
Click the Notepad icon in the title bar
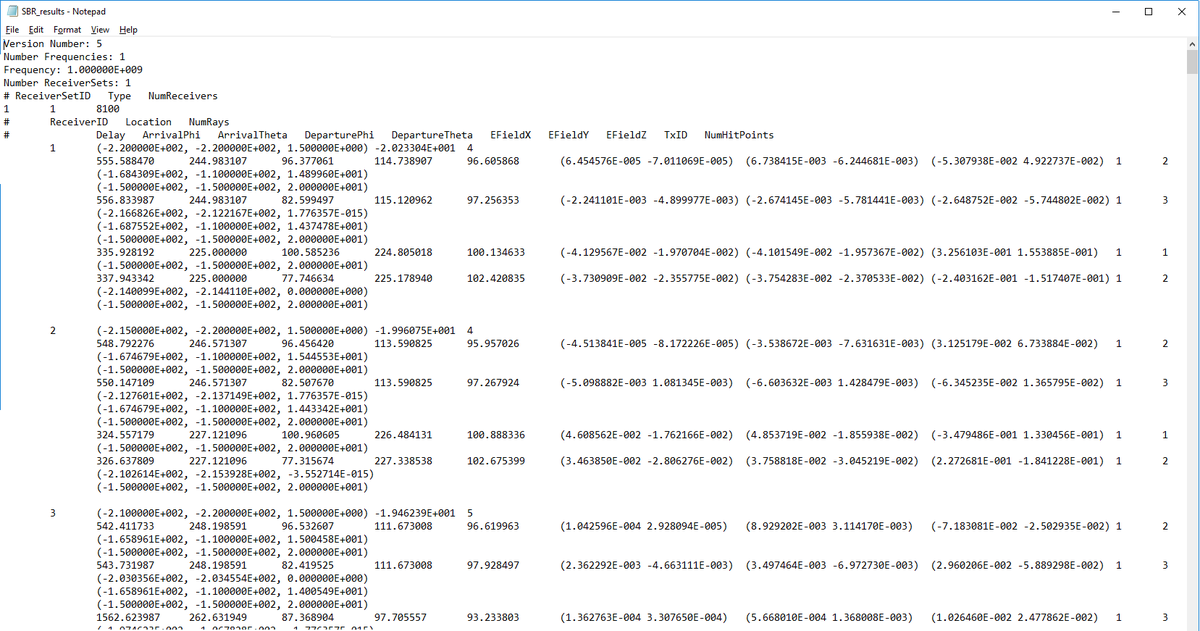pyautogui.click(x=12, y=10)
